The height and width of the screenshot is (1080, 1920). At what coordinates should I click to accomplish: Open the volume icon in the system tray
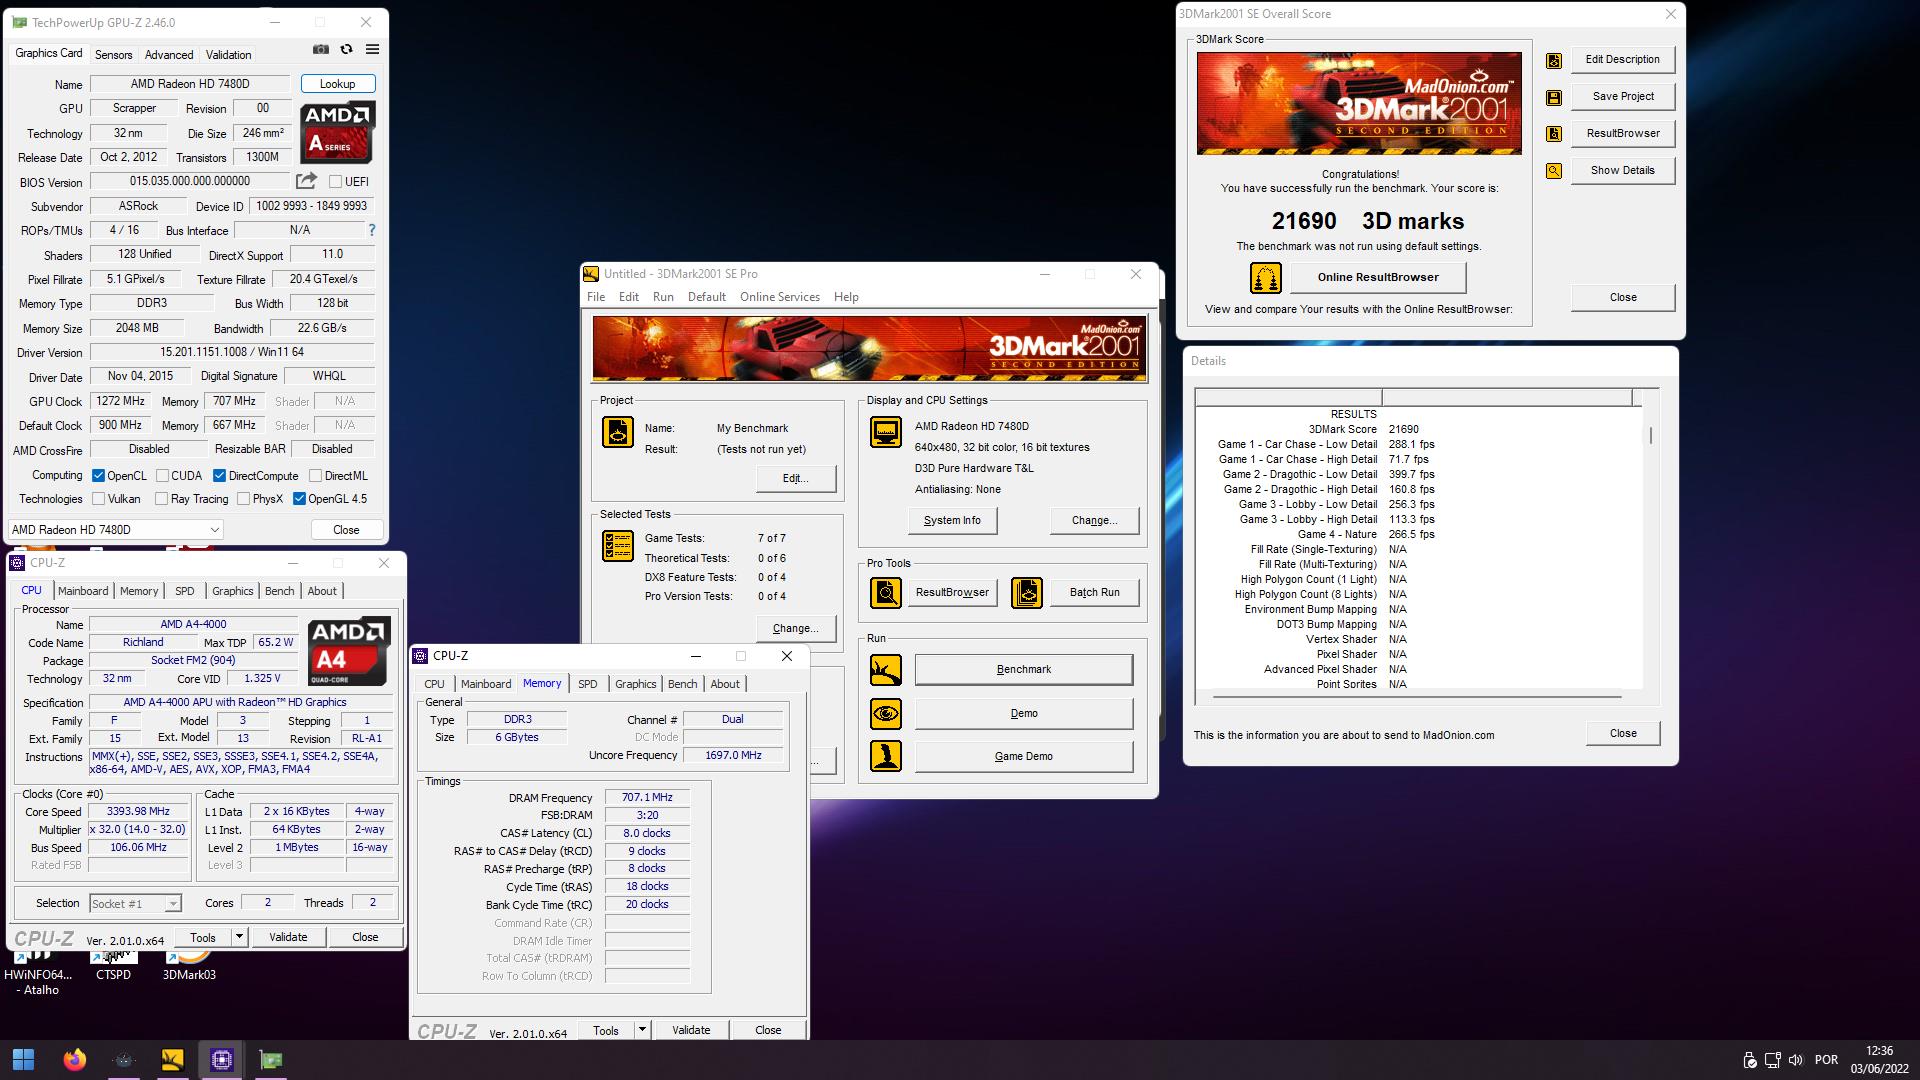[x=1796, y=1060]
